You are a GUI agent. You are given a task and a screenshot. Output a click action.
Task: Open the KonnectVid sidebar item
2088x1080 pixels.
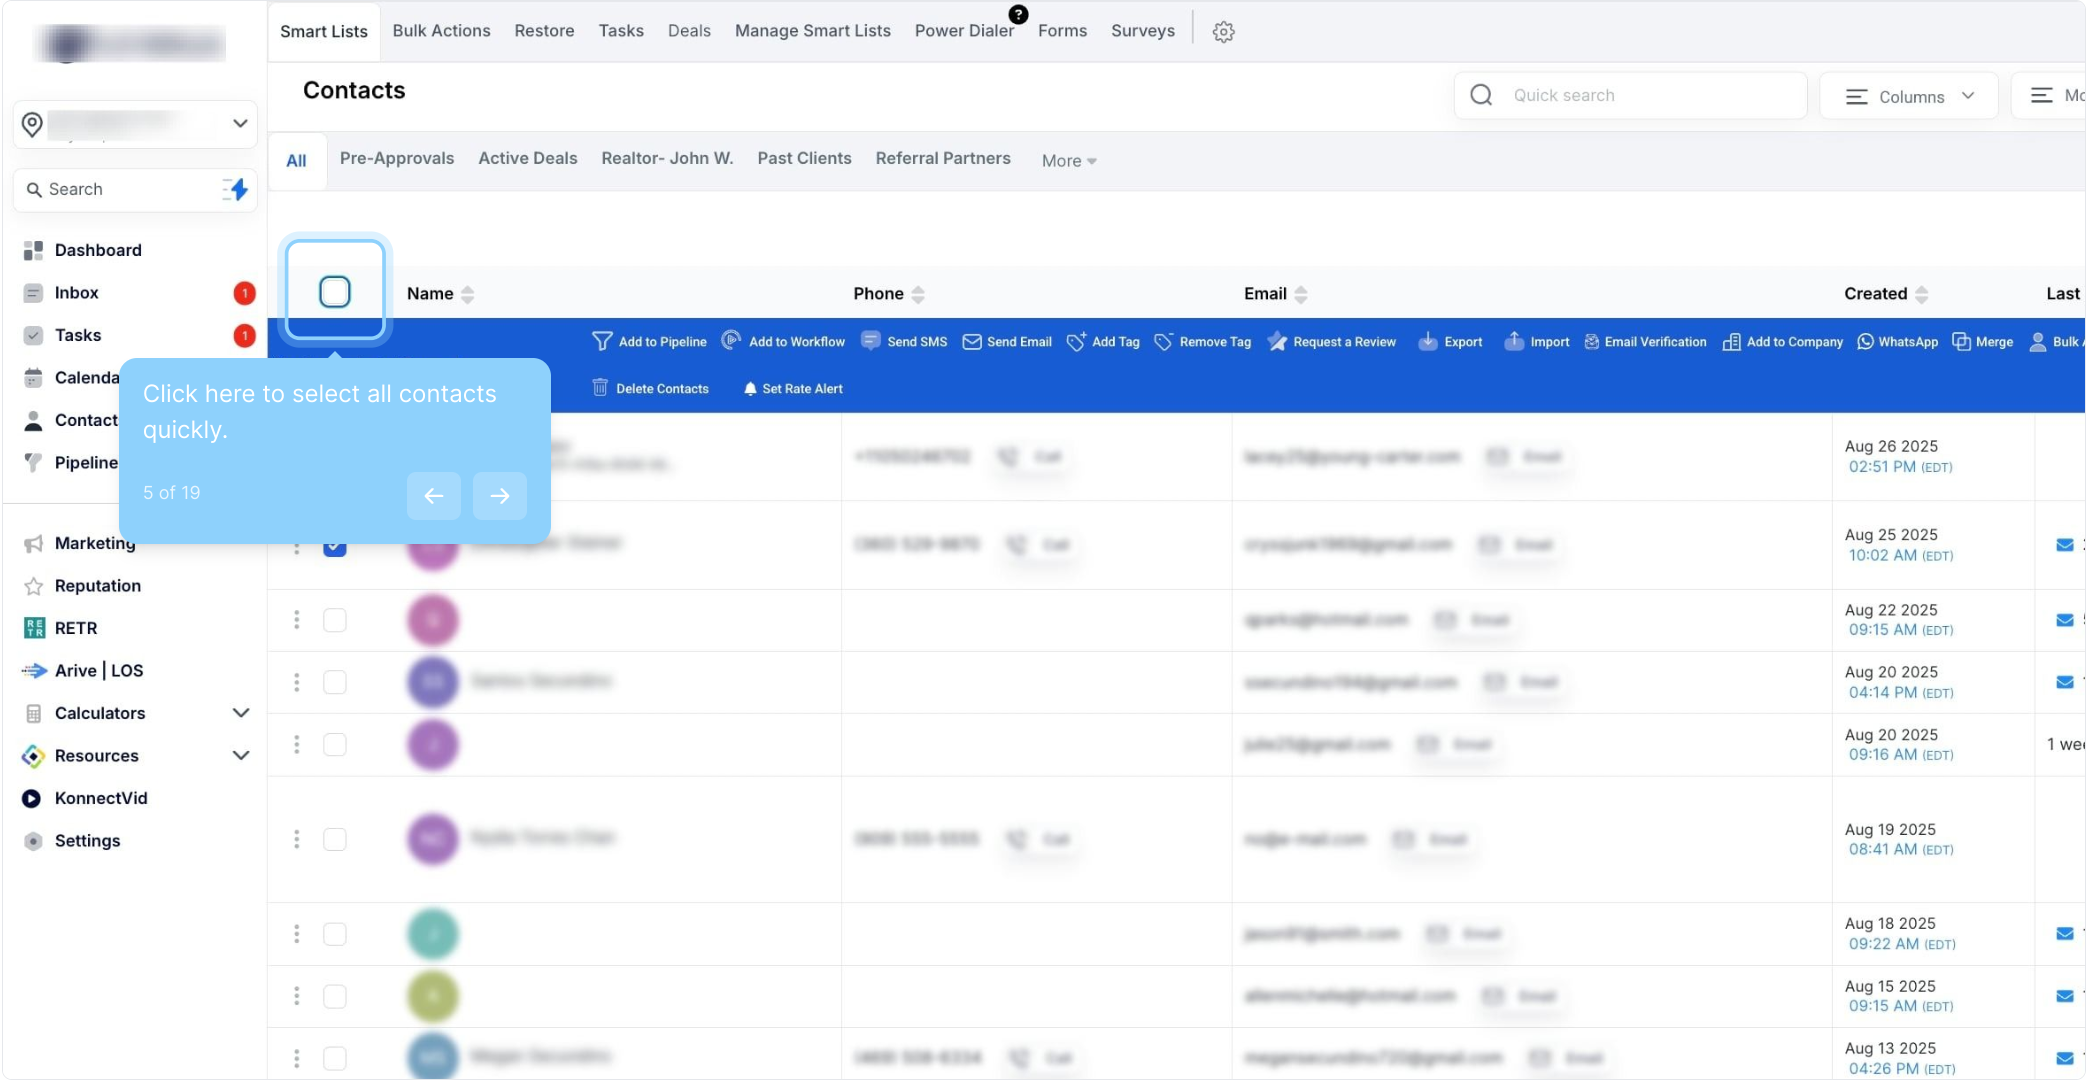(x=100, y=798)
